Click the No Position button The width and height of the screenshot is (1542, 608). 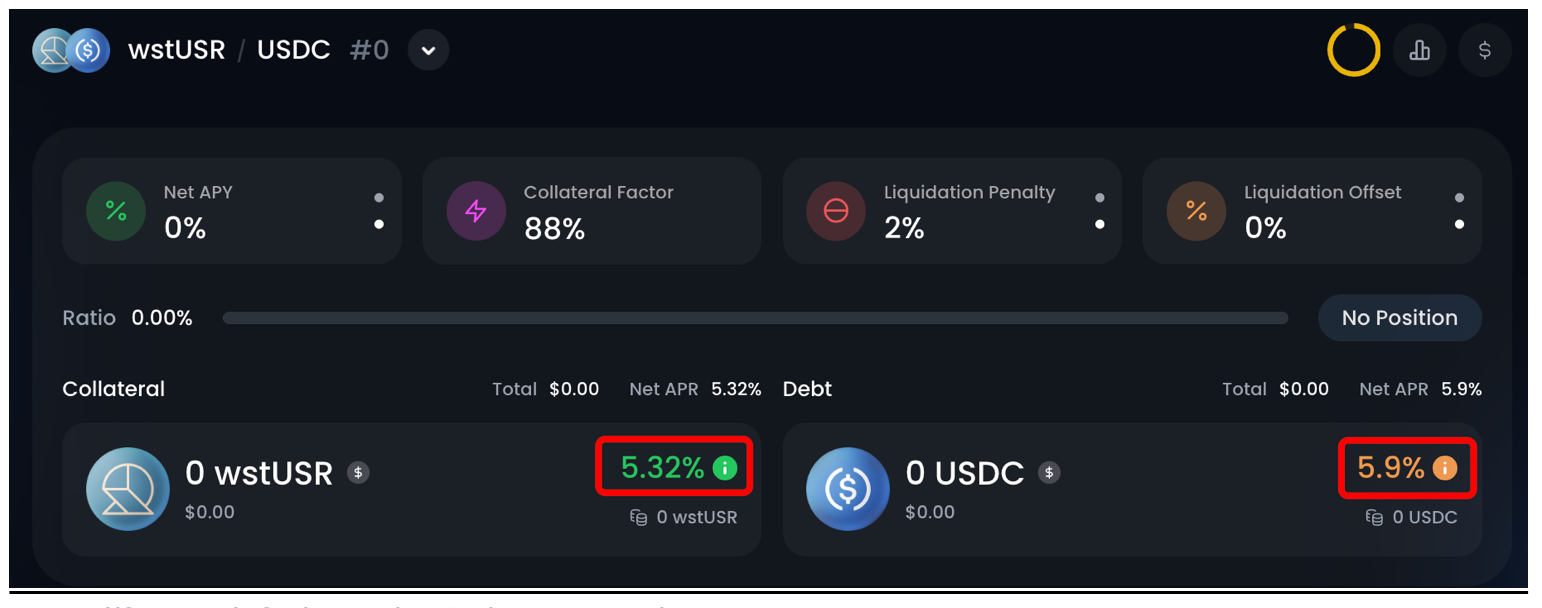point(1399,318)
